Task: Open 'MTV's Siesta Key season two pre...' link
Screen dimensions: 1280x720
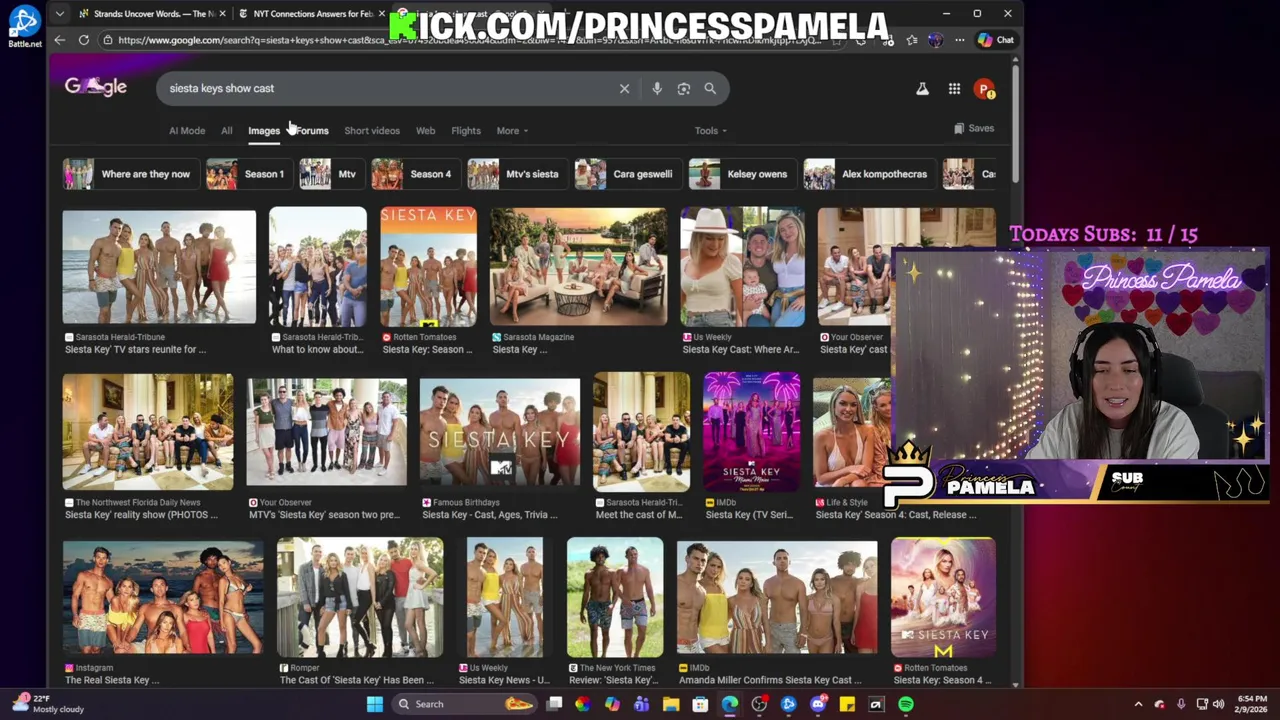Action: pos(324,515)
